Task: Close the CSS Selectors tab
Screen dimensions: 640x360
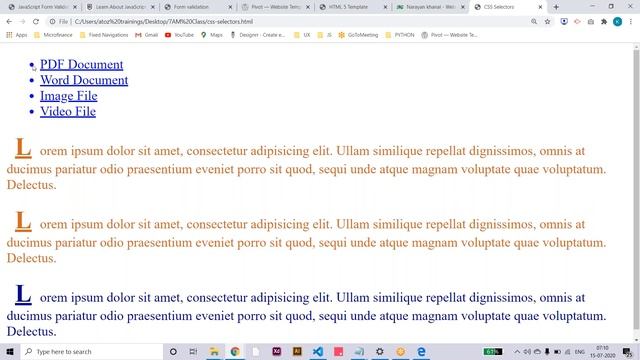Action: point(540,7)
